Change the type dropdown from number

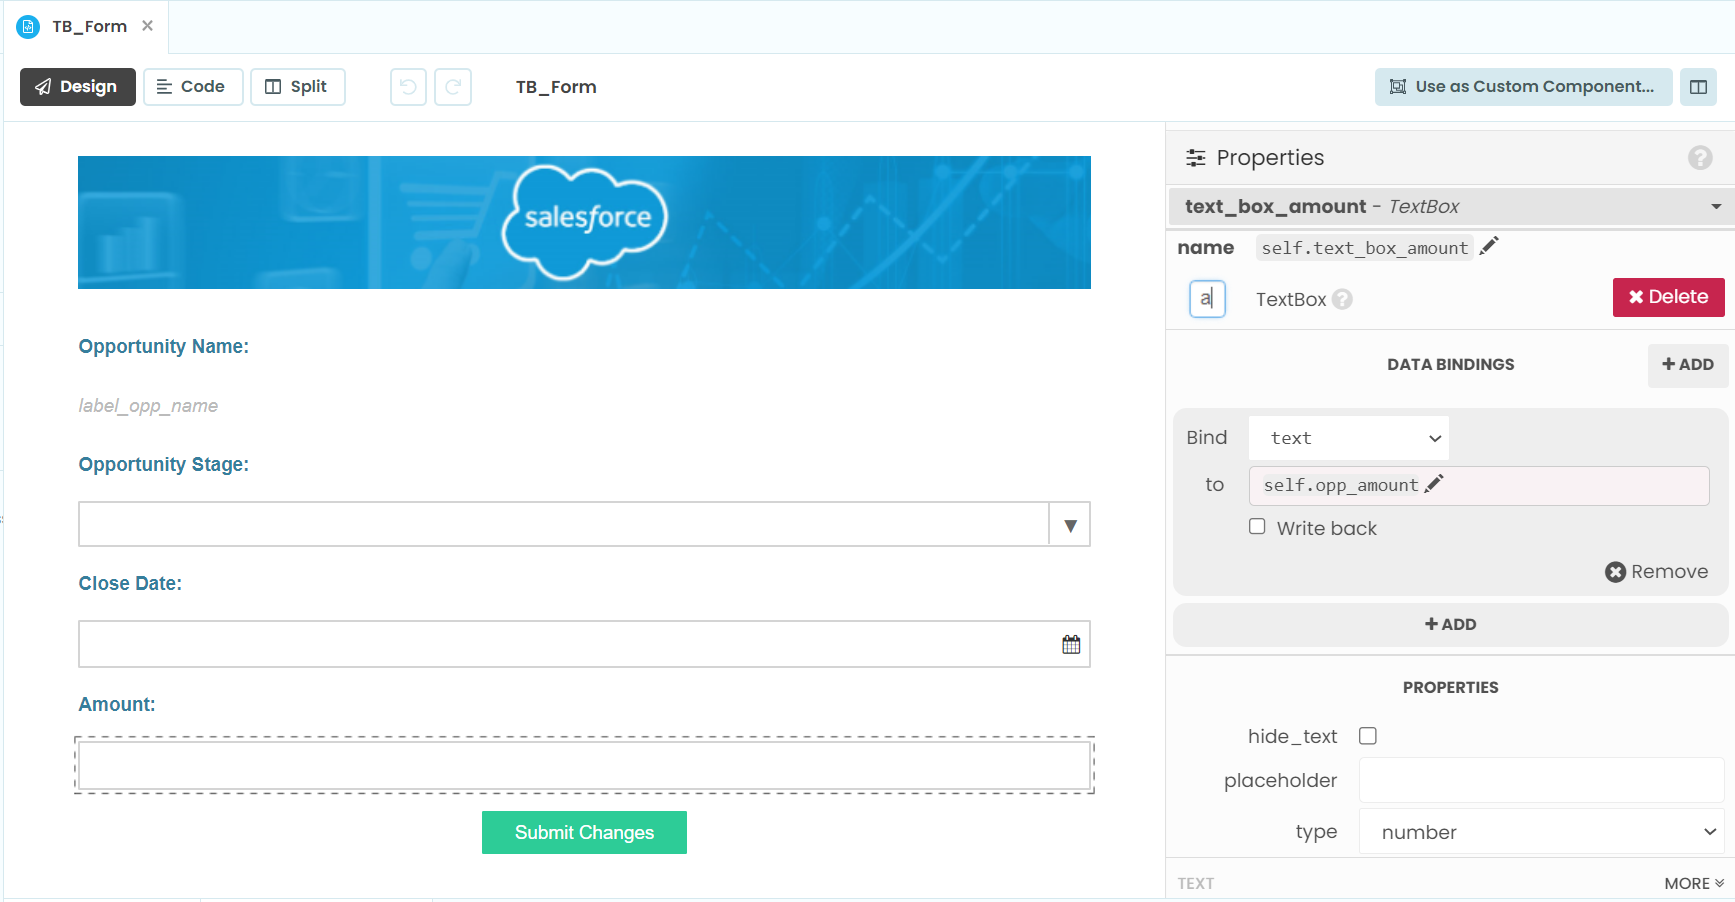point(1541,832)
